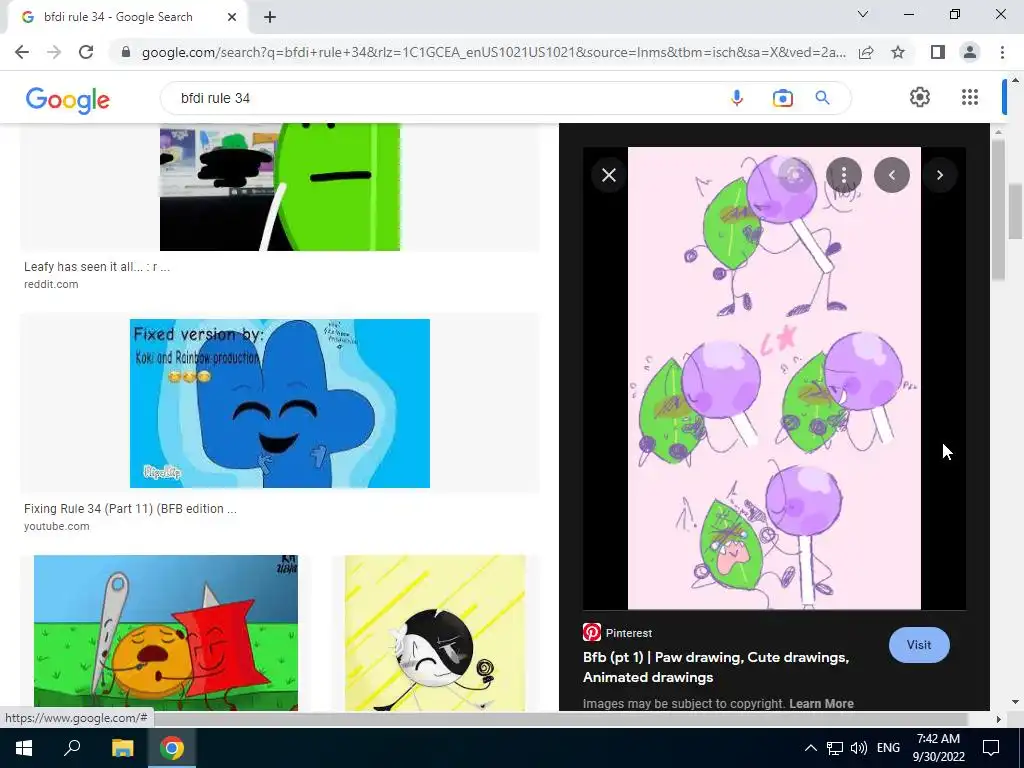Open Google quick settings gear
Viewport: 1024px width, 768px height.
coord(920,97)
